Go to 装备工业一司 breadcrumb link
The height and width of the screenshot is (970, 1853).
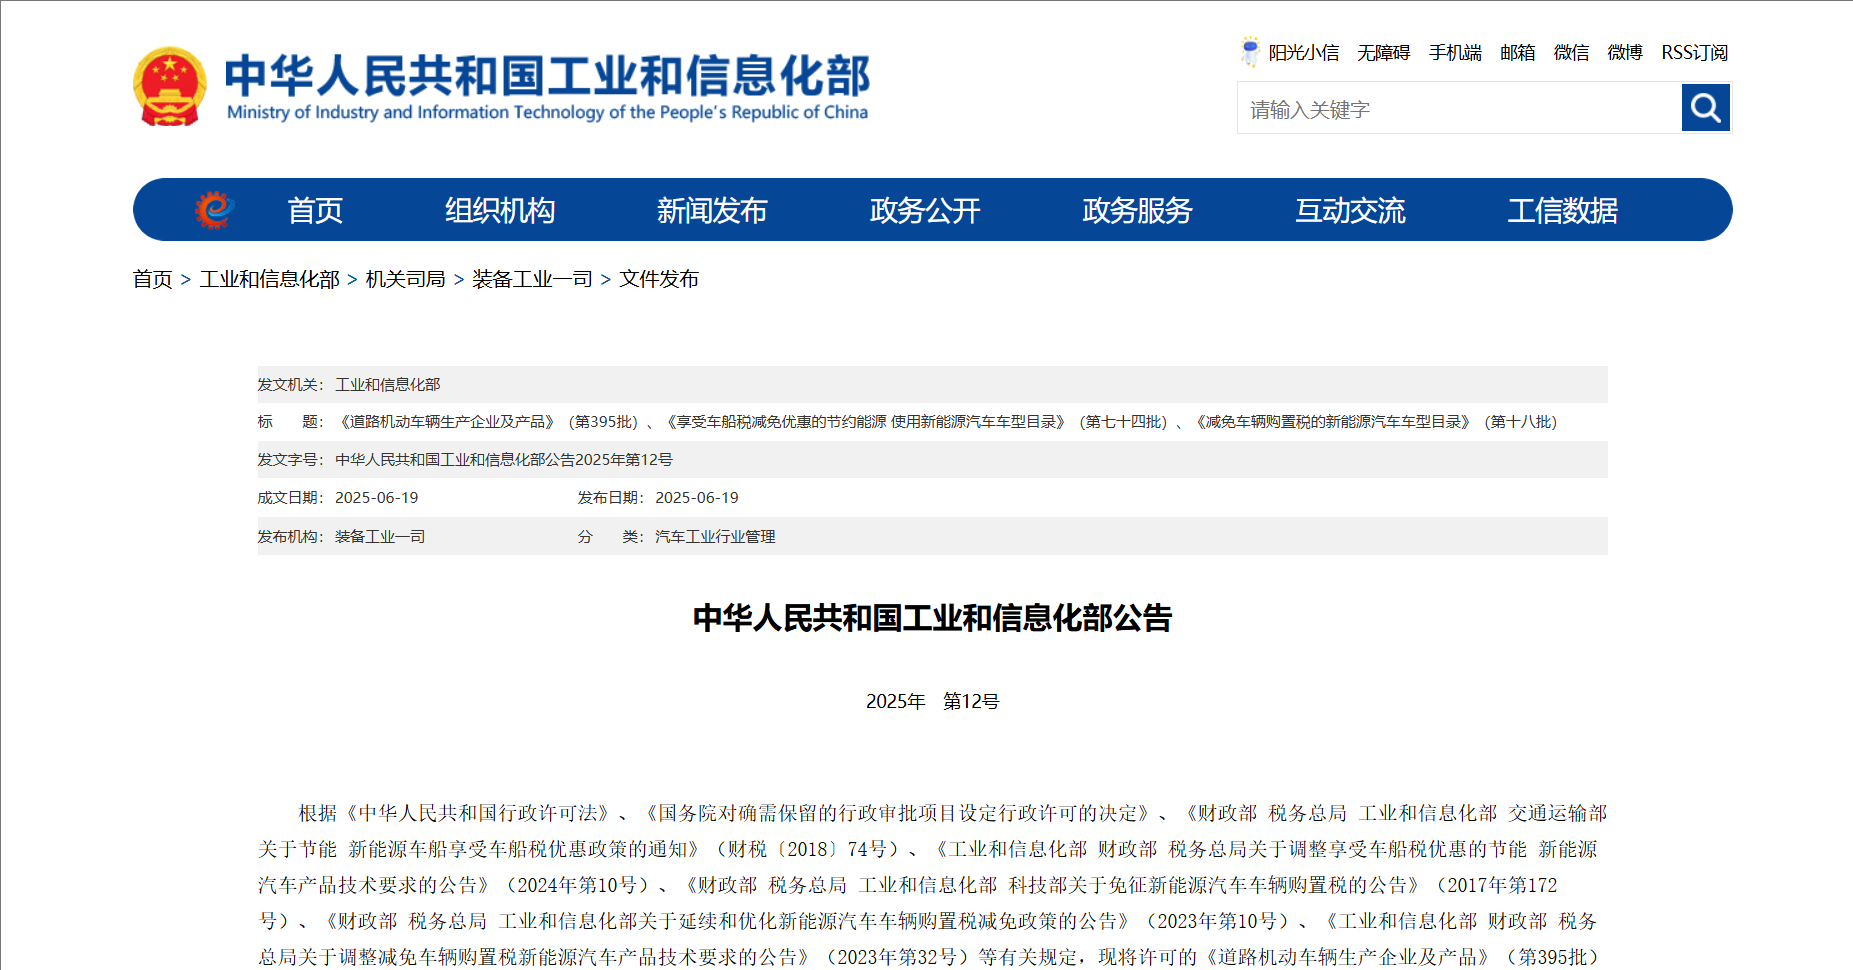point(532,279)
